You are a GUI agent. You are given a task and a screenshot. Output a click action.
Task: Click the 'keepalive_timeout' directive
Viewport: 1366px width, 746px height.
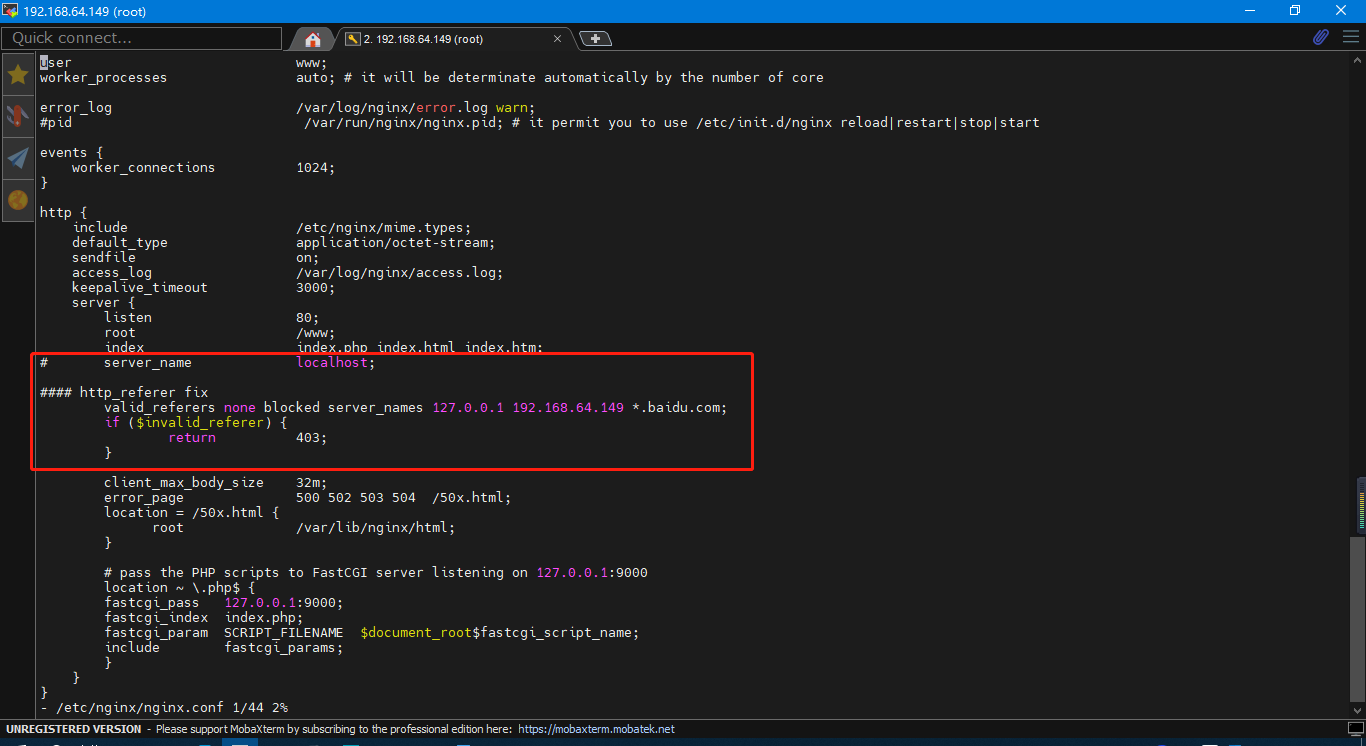point(140,287)
